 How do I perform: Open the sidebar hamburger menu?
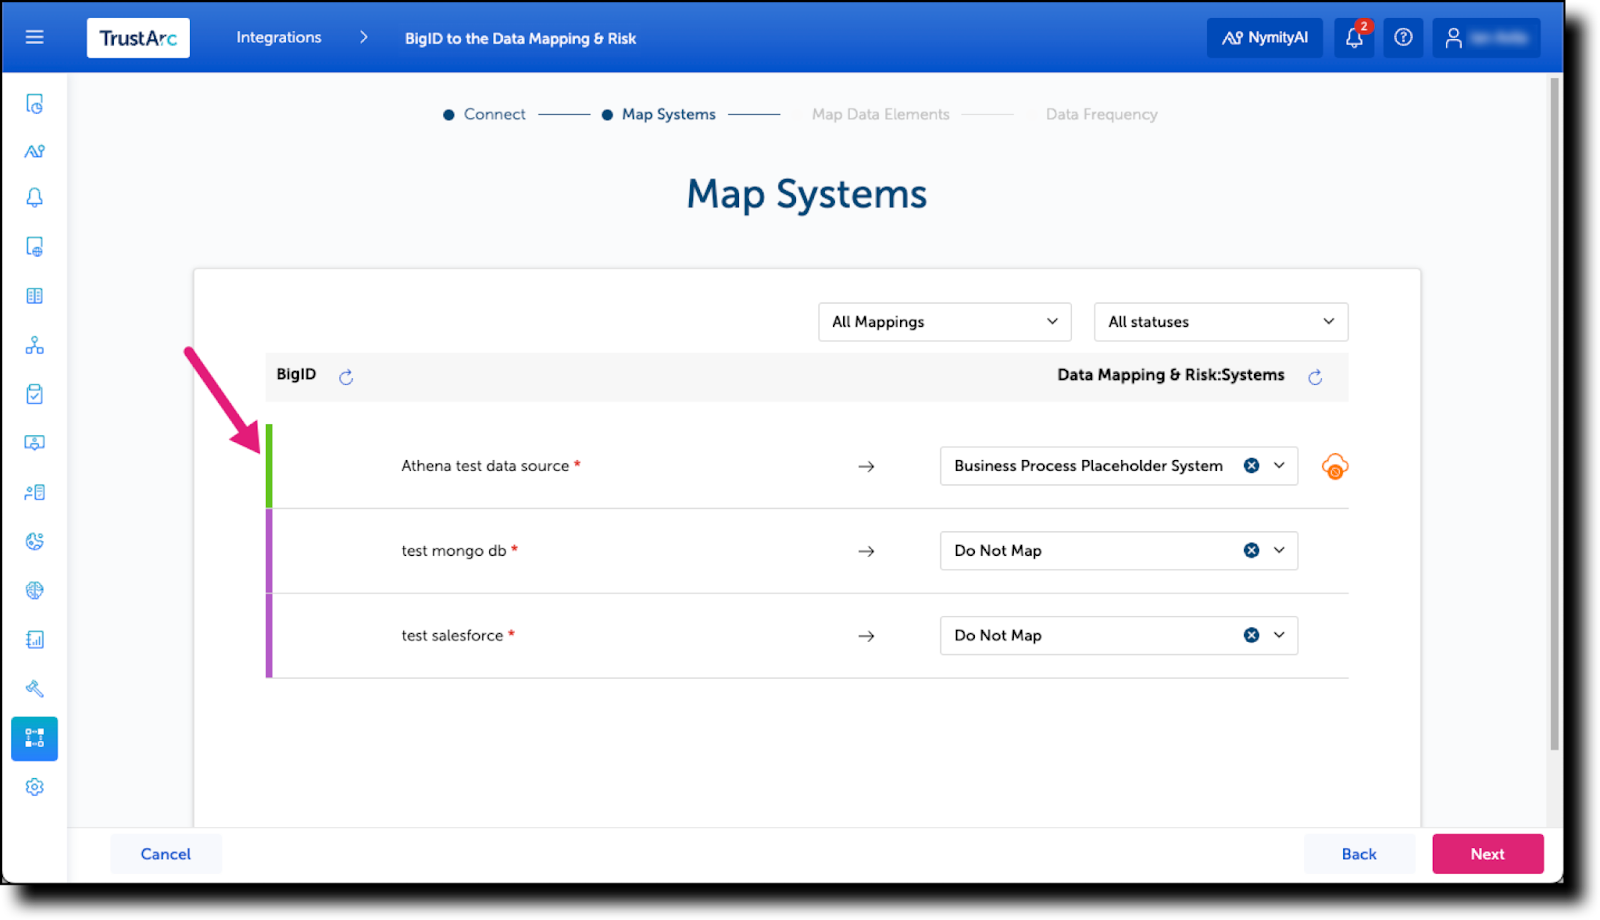click(34, 36)
